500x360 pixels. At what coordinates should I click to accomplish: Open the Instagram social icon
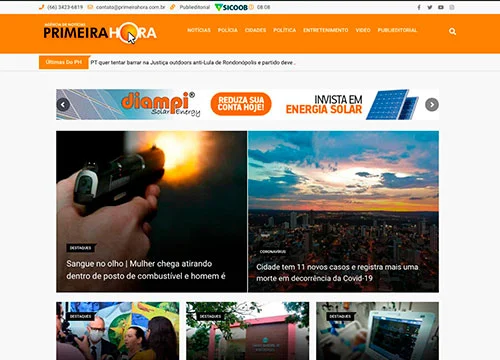[452, 7]
